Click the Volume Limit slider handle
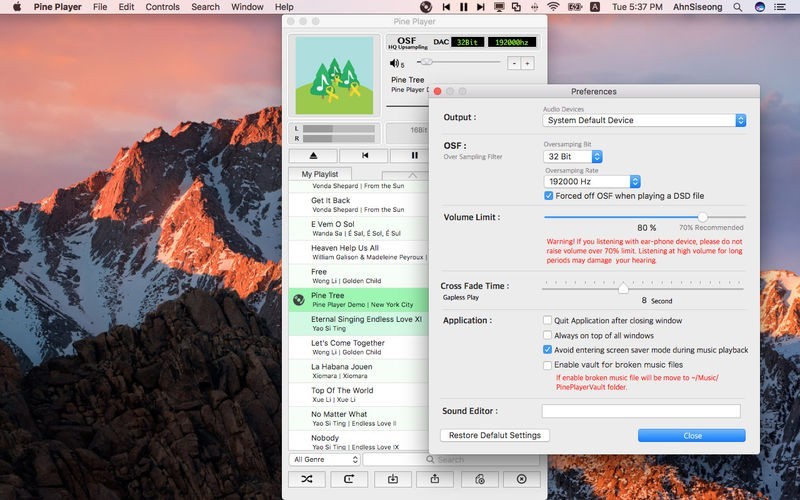The height and width of the screenshot is (500, 800). point(703,216)
